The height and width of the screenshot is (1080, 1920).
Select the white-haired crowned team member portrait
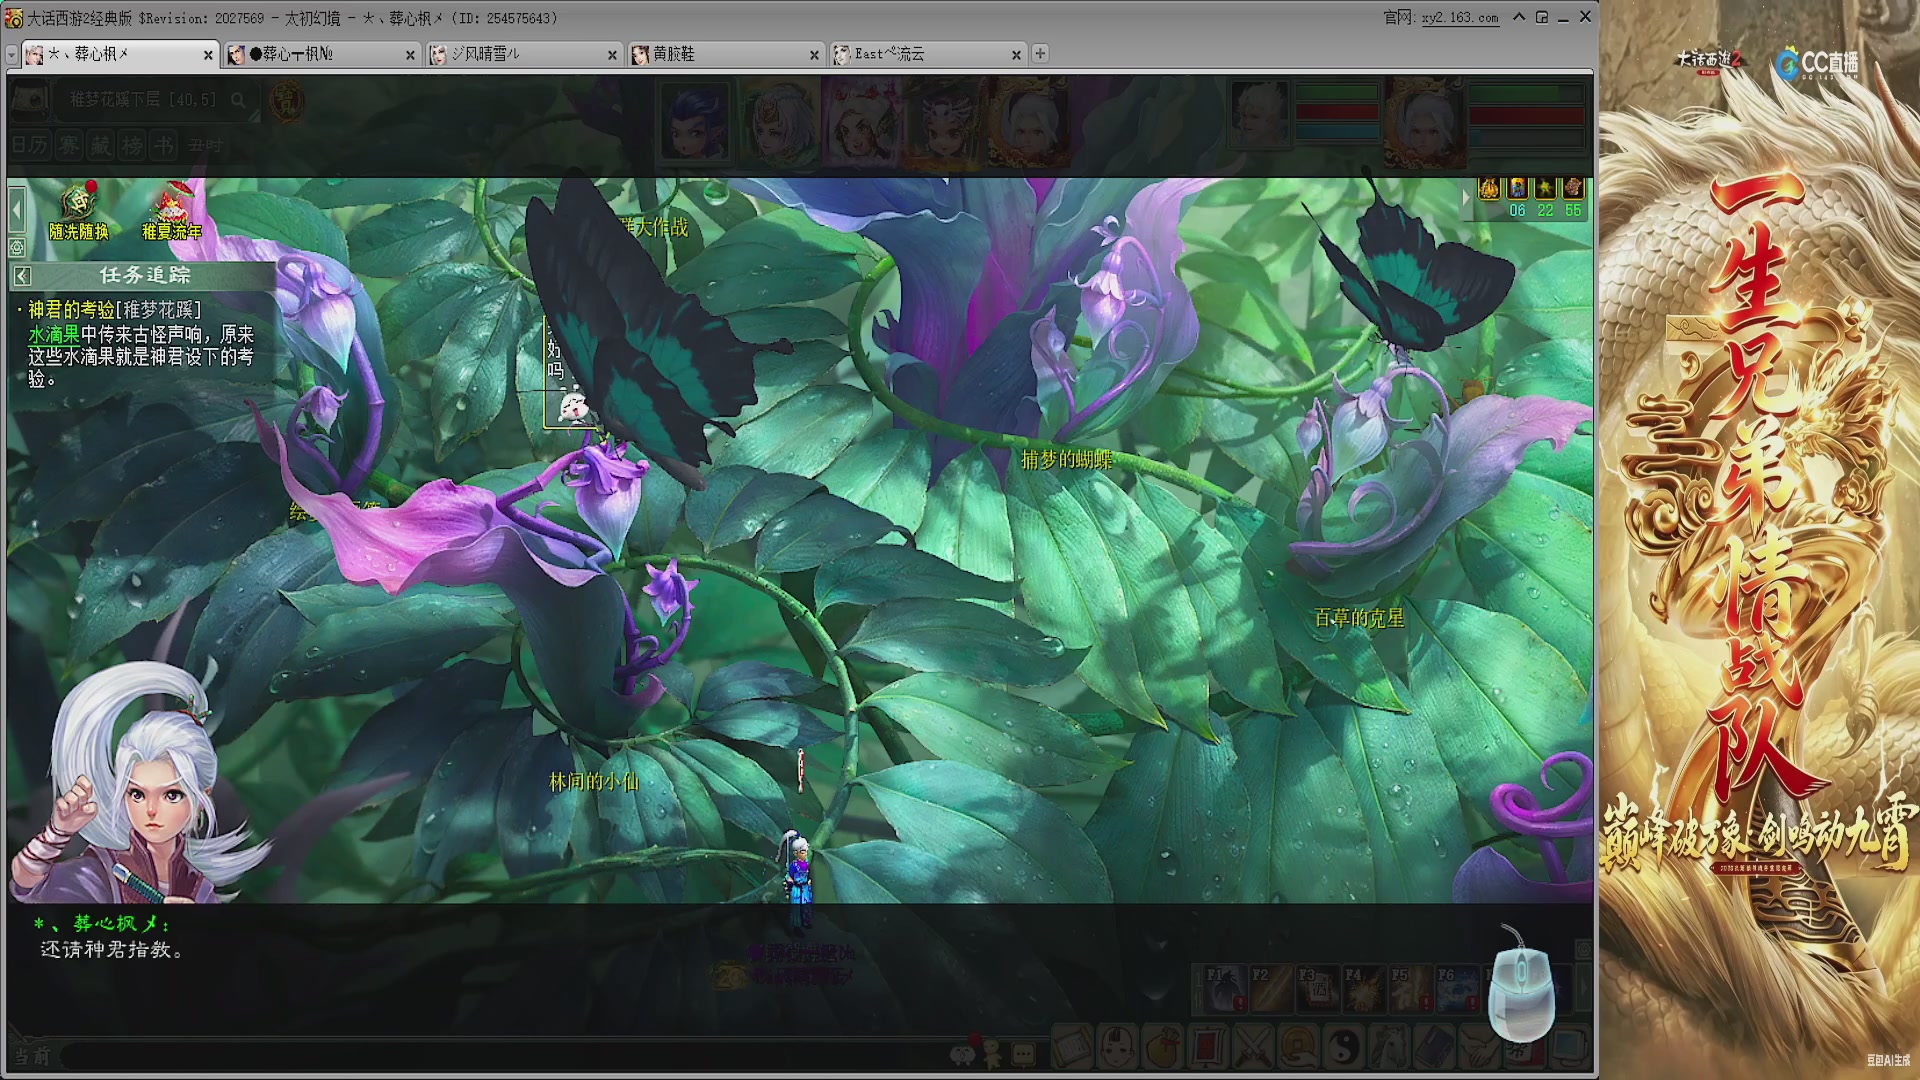(x=778, y=122)
